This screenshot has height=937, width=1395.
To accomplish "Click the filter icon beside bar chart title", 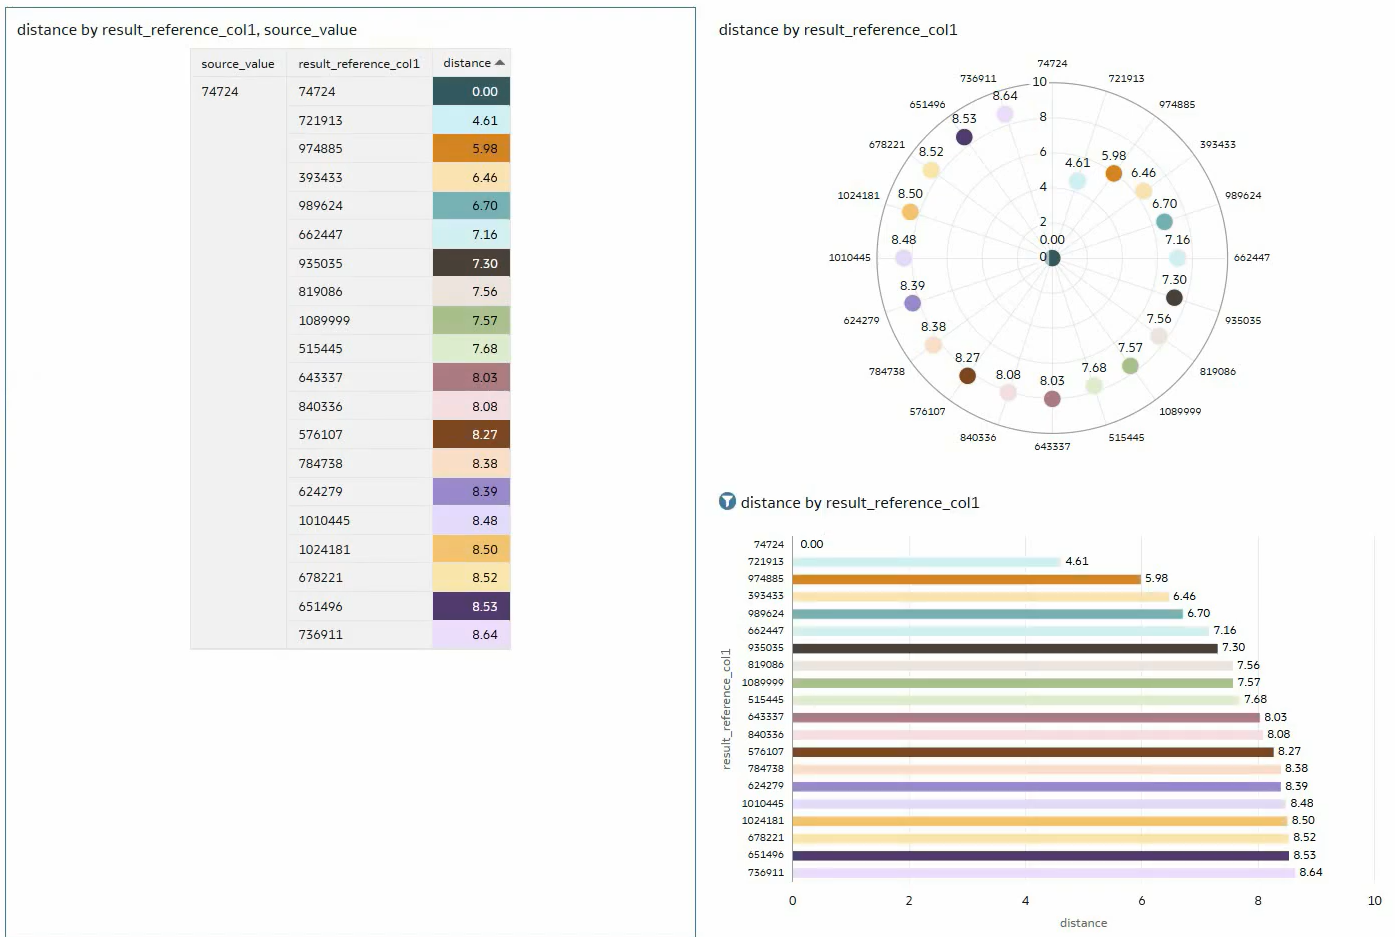I will [x=727, y=501].
